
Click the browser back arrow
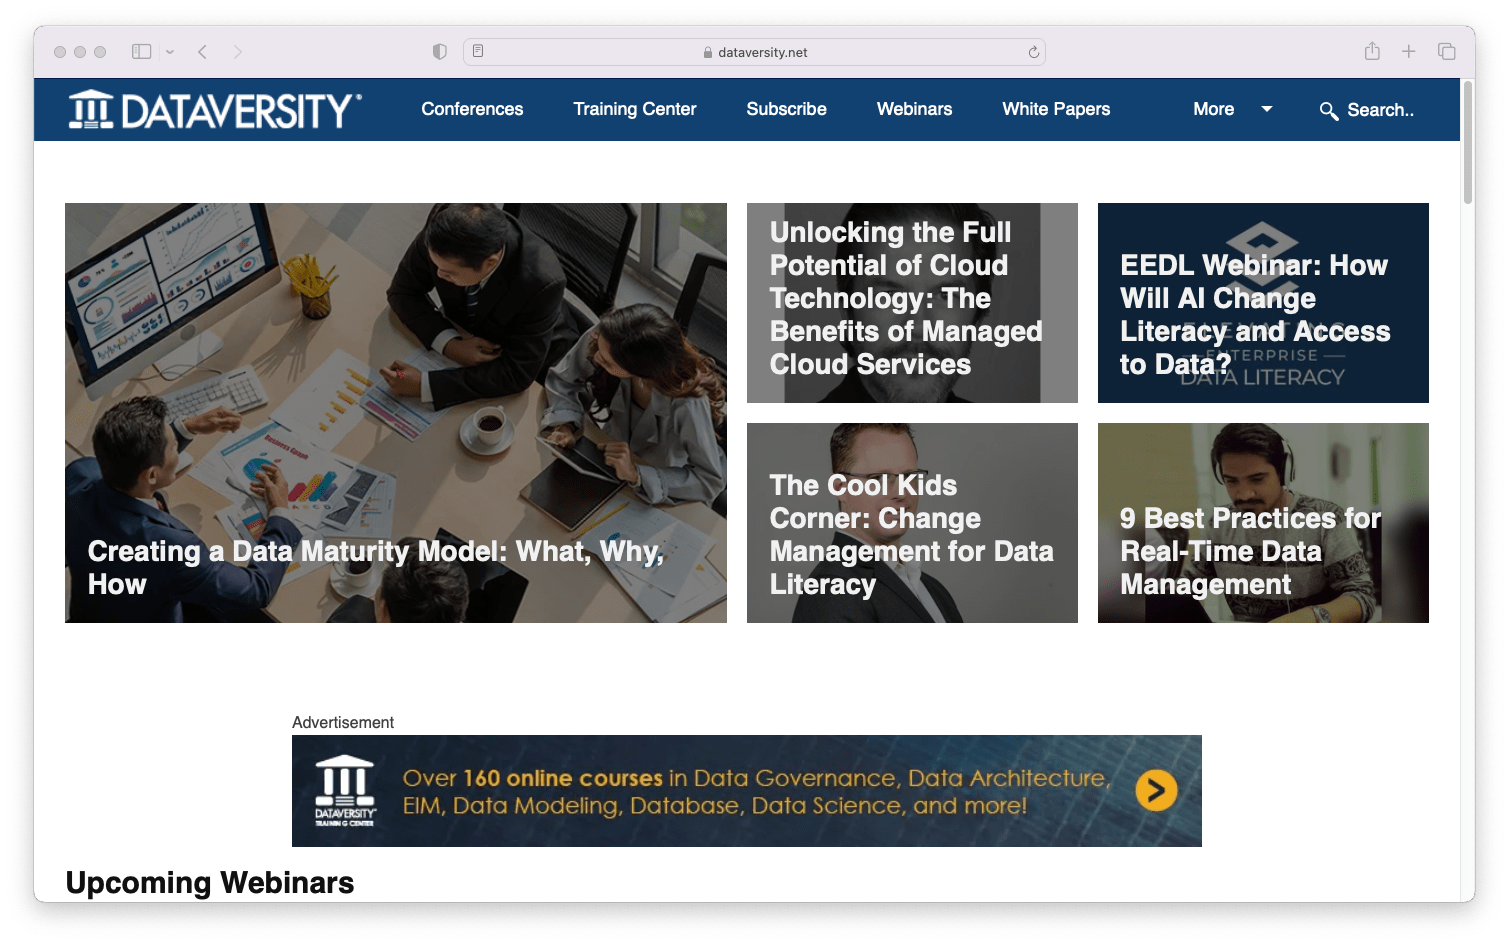[201, 50]
